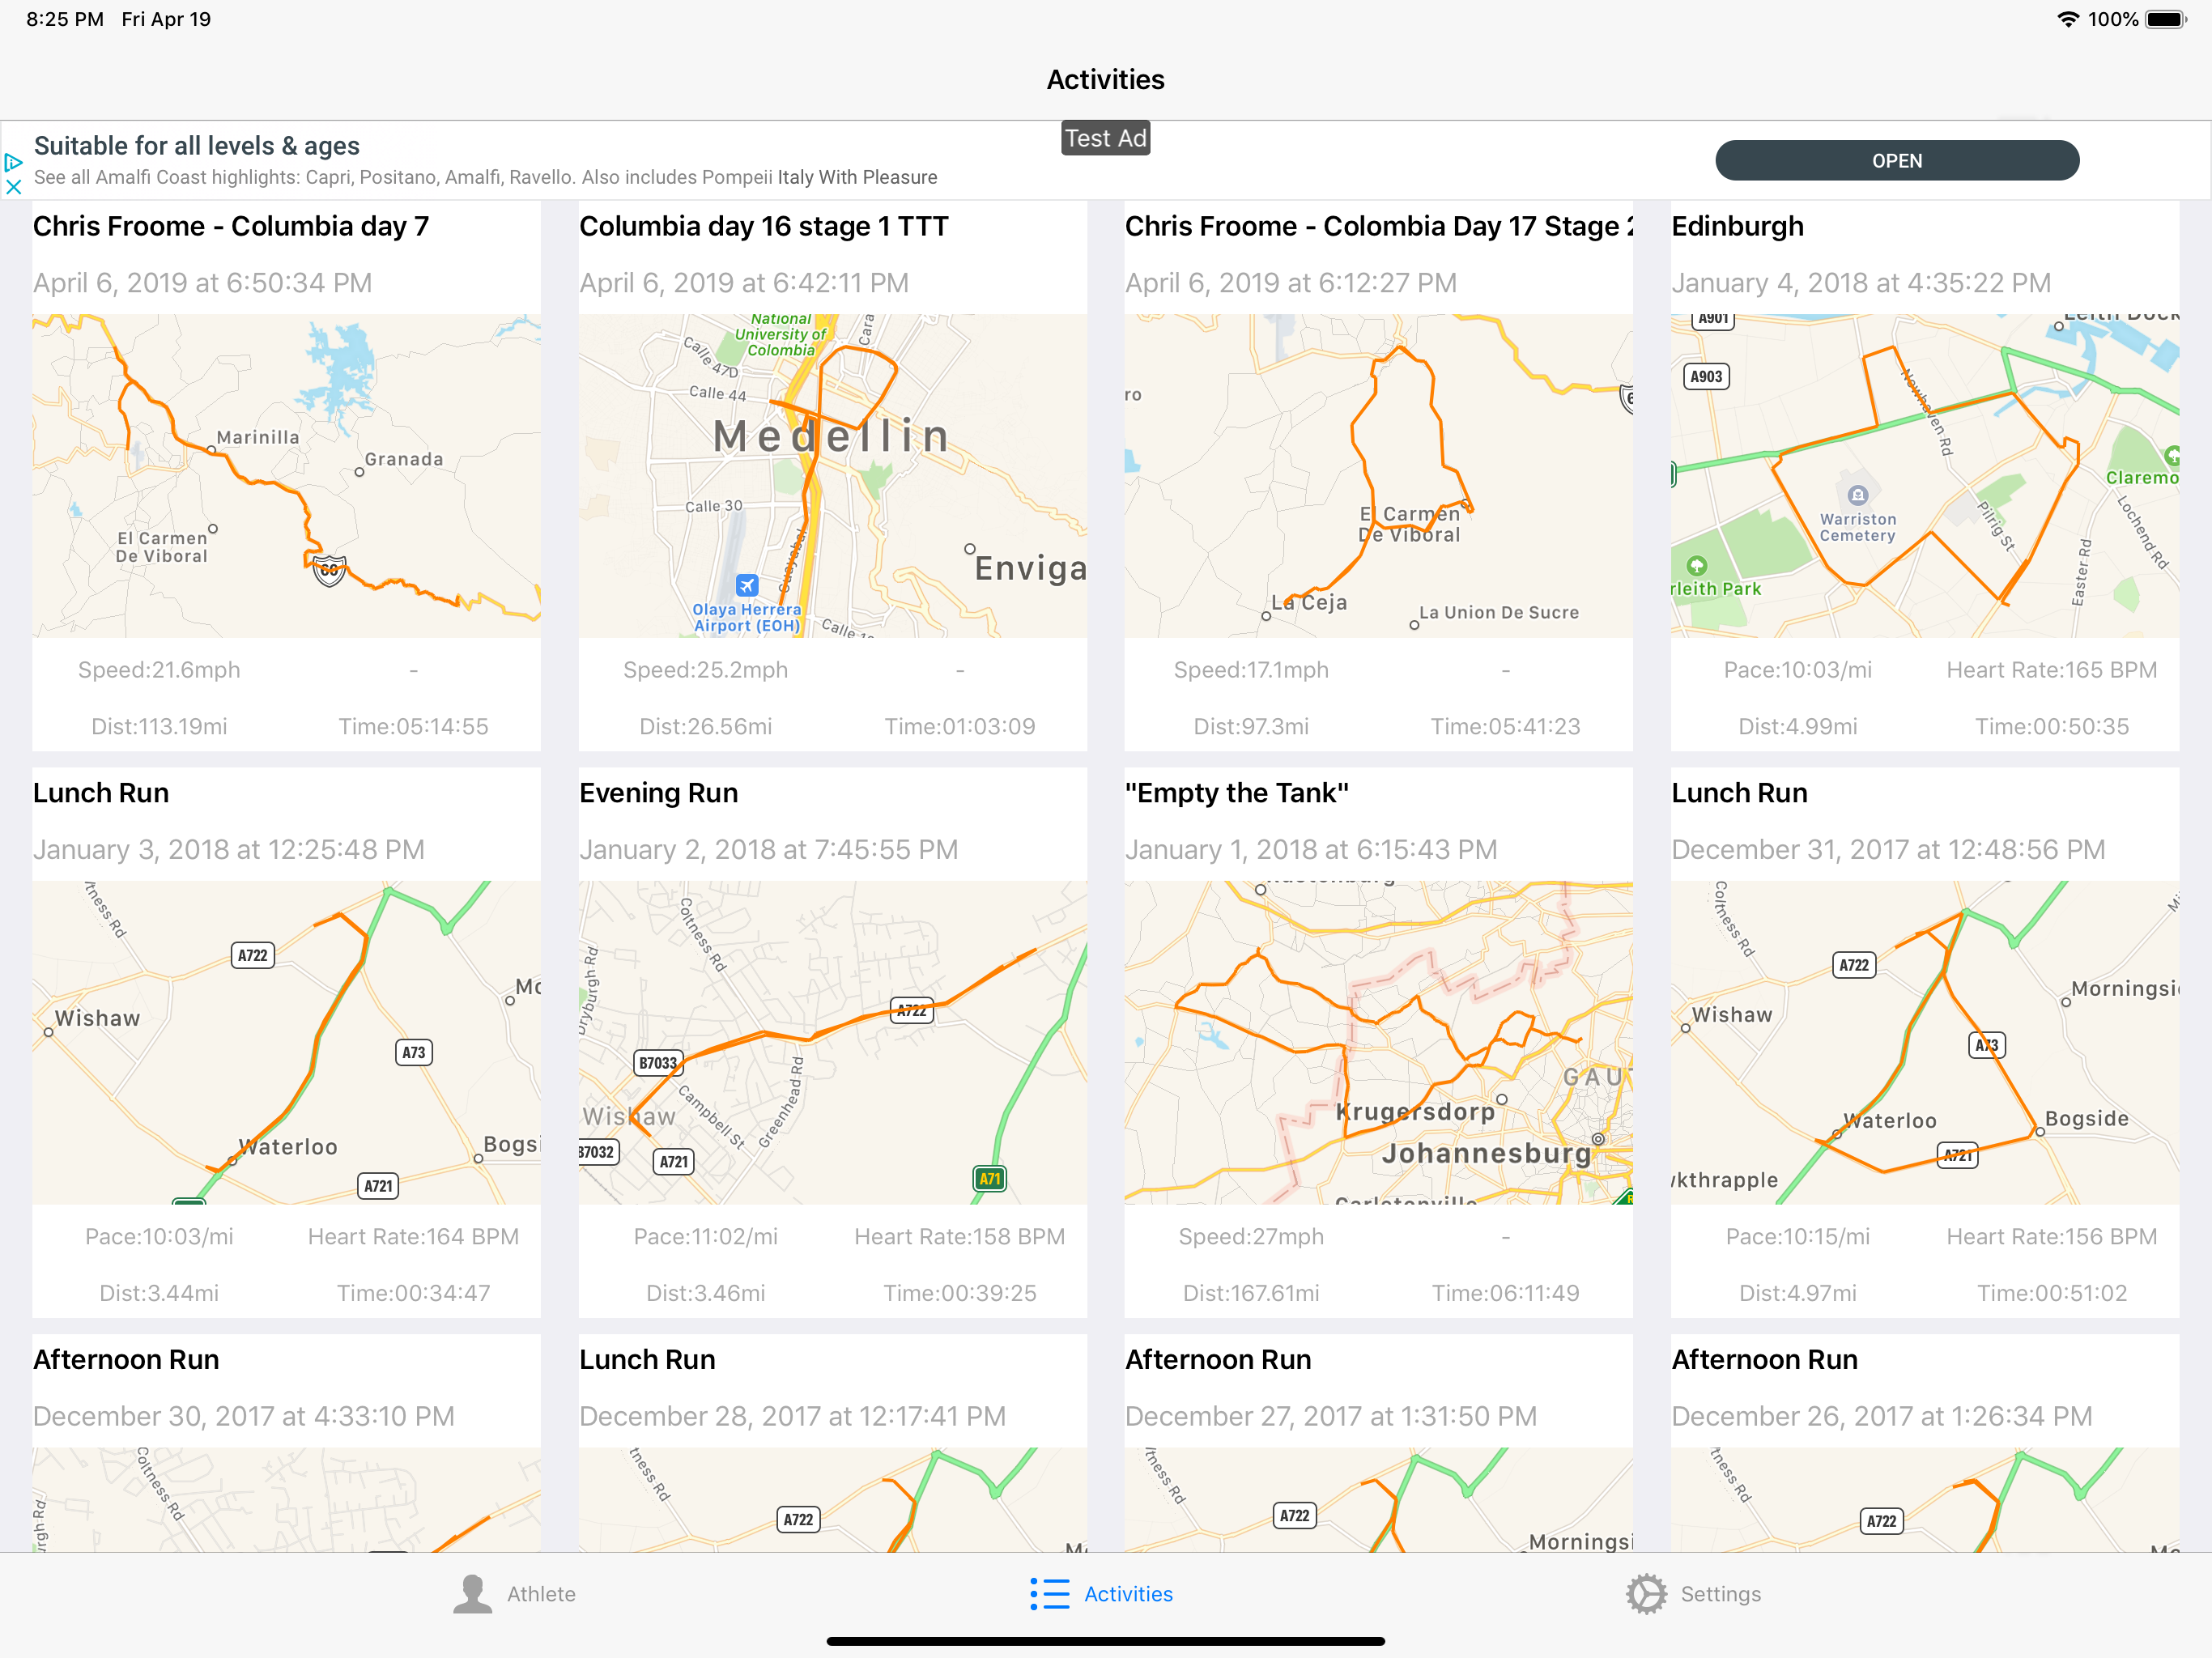Tap Pace:11:02/mi value
Viewport: 2212px width, 1658px height.
(705, 1237)
